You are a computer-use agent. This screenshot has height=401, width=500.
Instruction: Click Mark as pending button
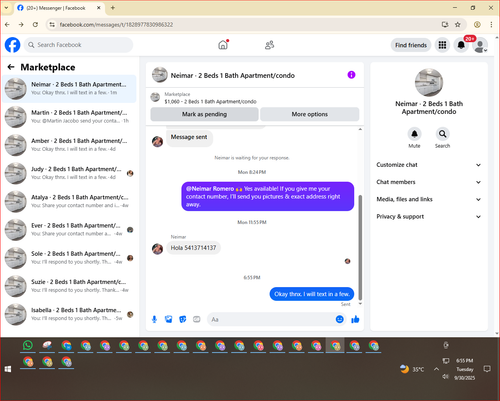pyautogui.click(x=204, y=114)
